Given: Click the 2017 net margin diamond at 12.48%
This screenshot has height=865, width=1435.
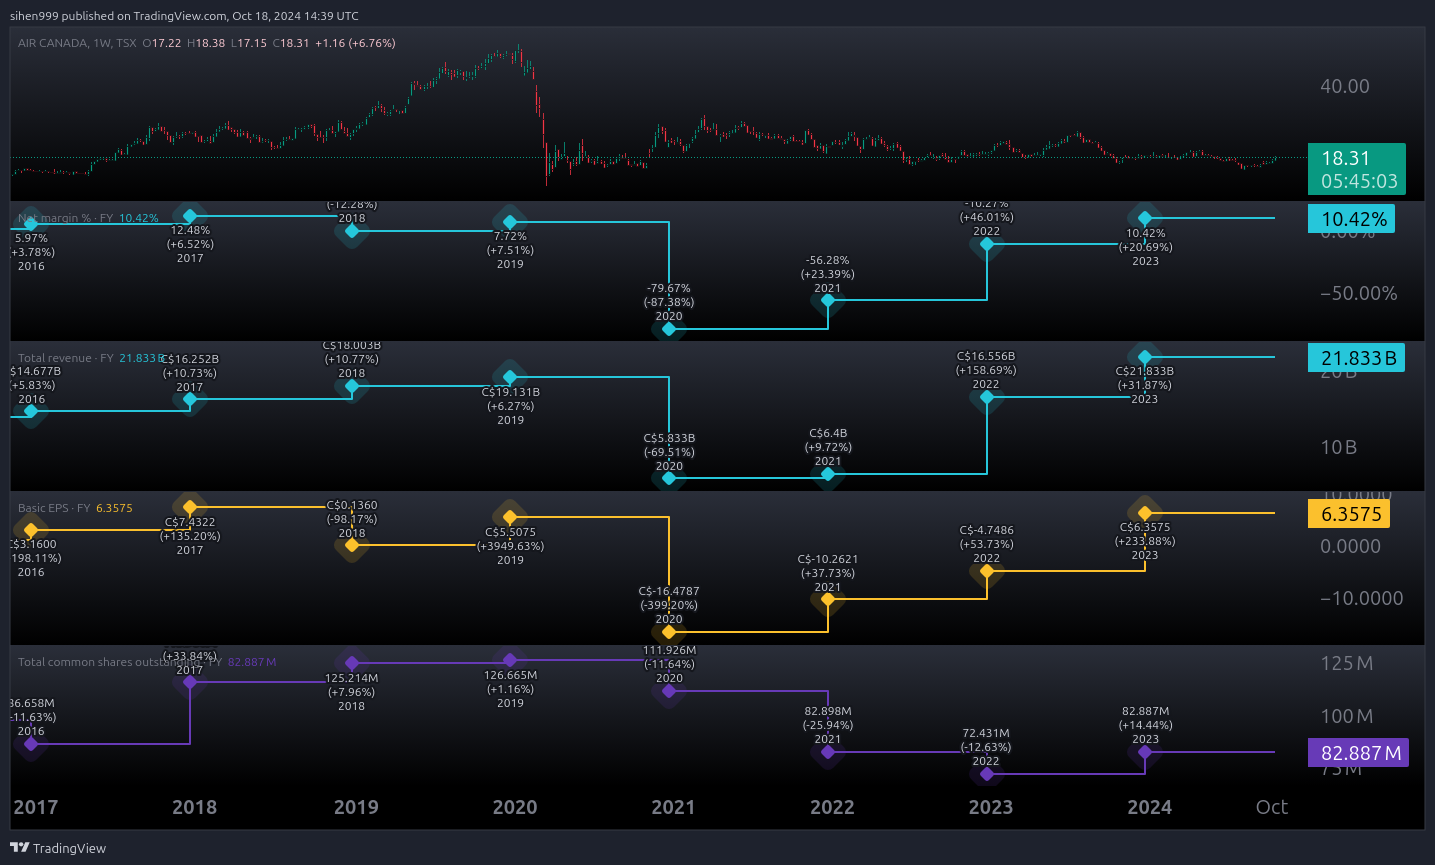Looking at the screenshot, I should [x=190, y=216].
